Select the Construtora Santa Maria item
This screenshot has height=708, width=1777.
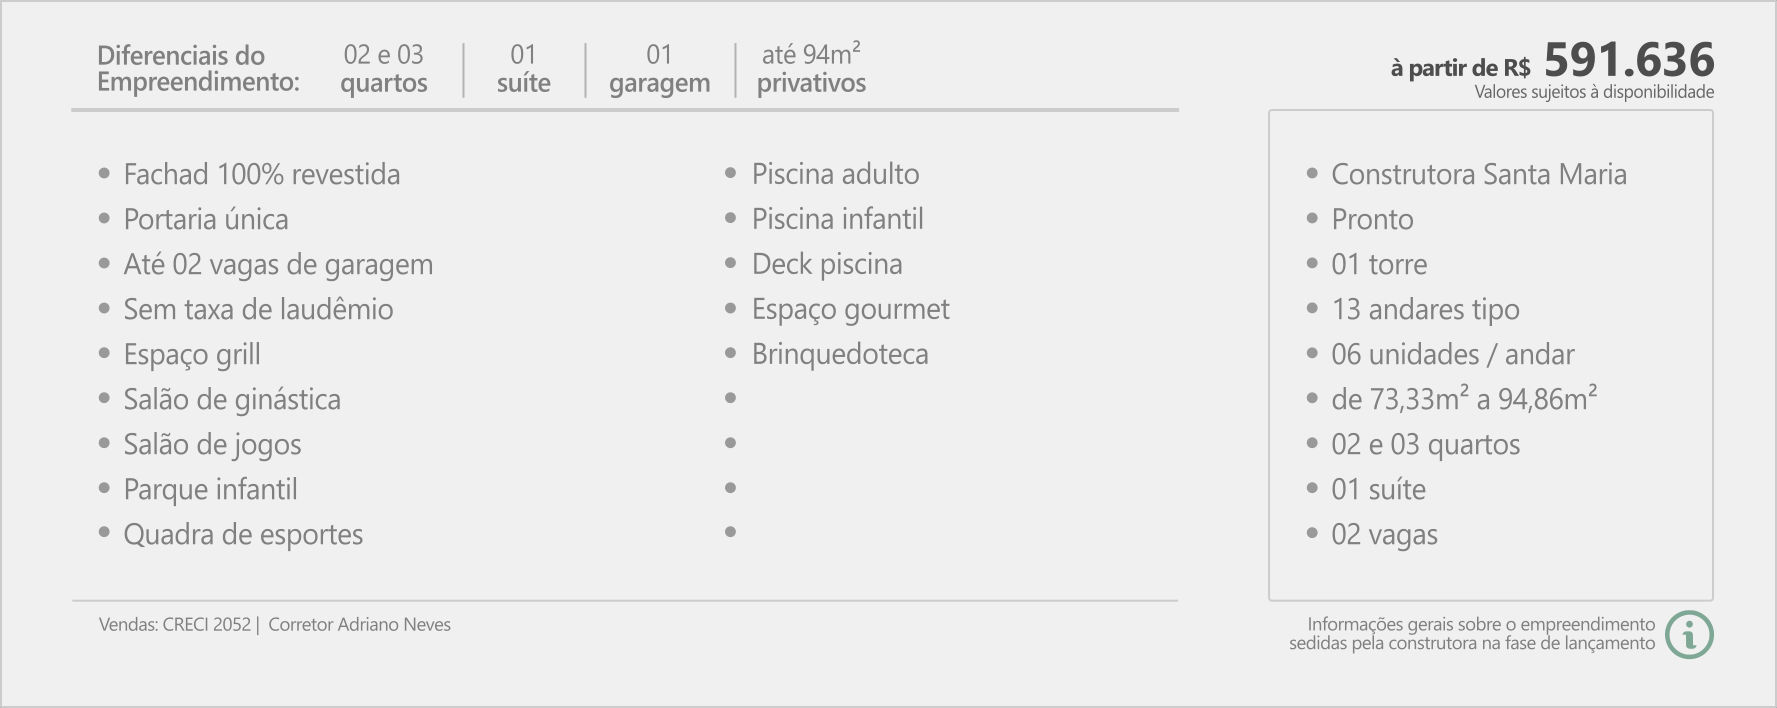(x=1478, y=174)
